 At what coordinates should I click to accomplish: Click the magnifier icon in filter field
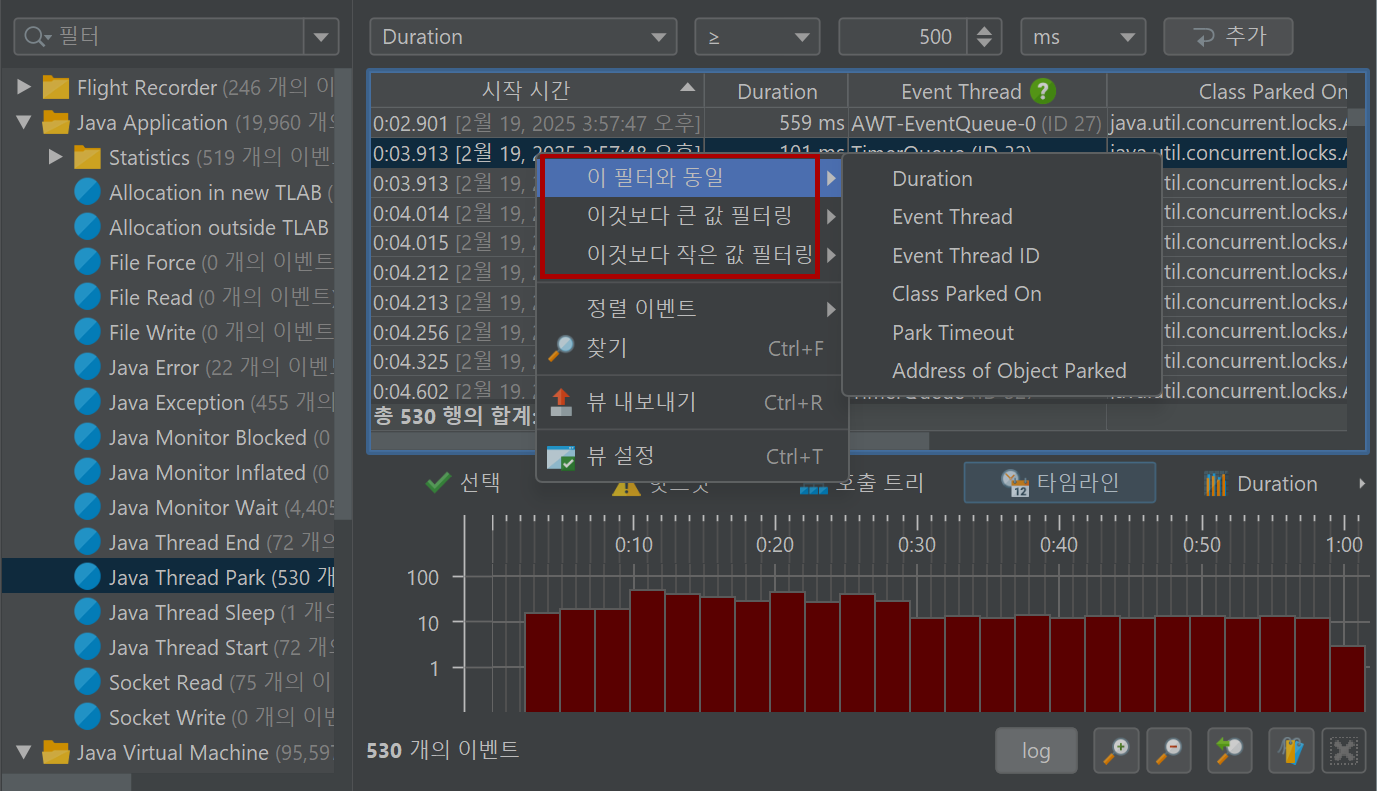point(35,37)
